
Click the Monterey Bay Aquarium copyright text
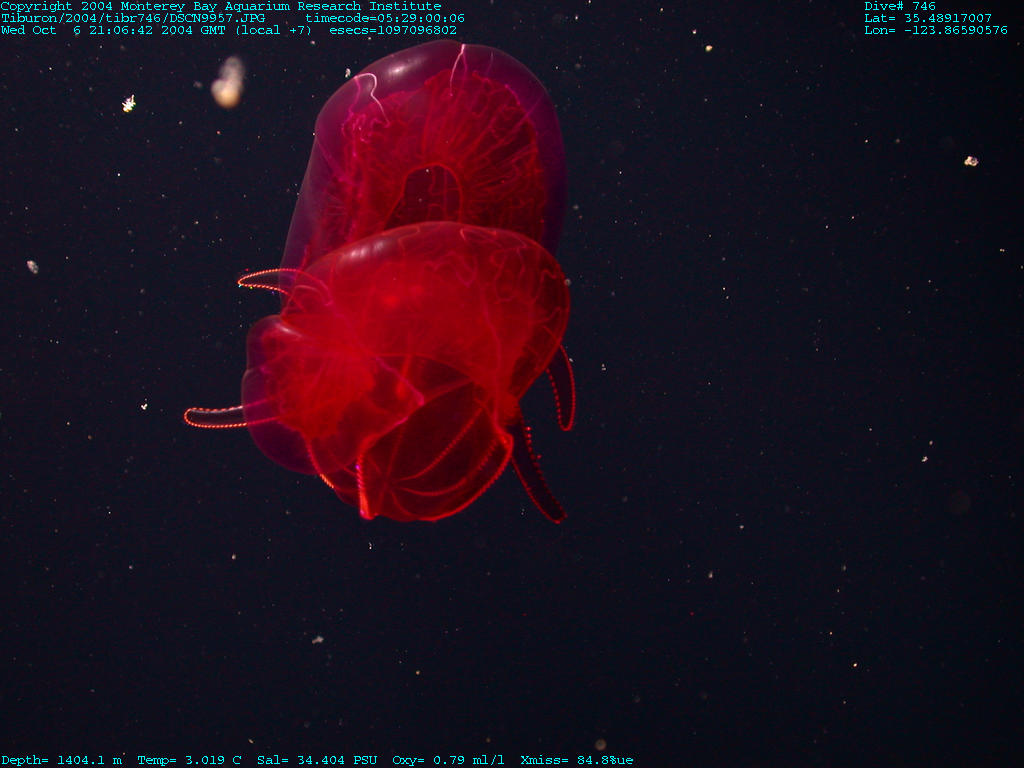[x=220, y=6]
